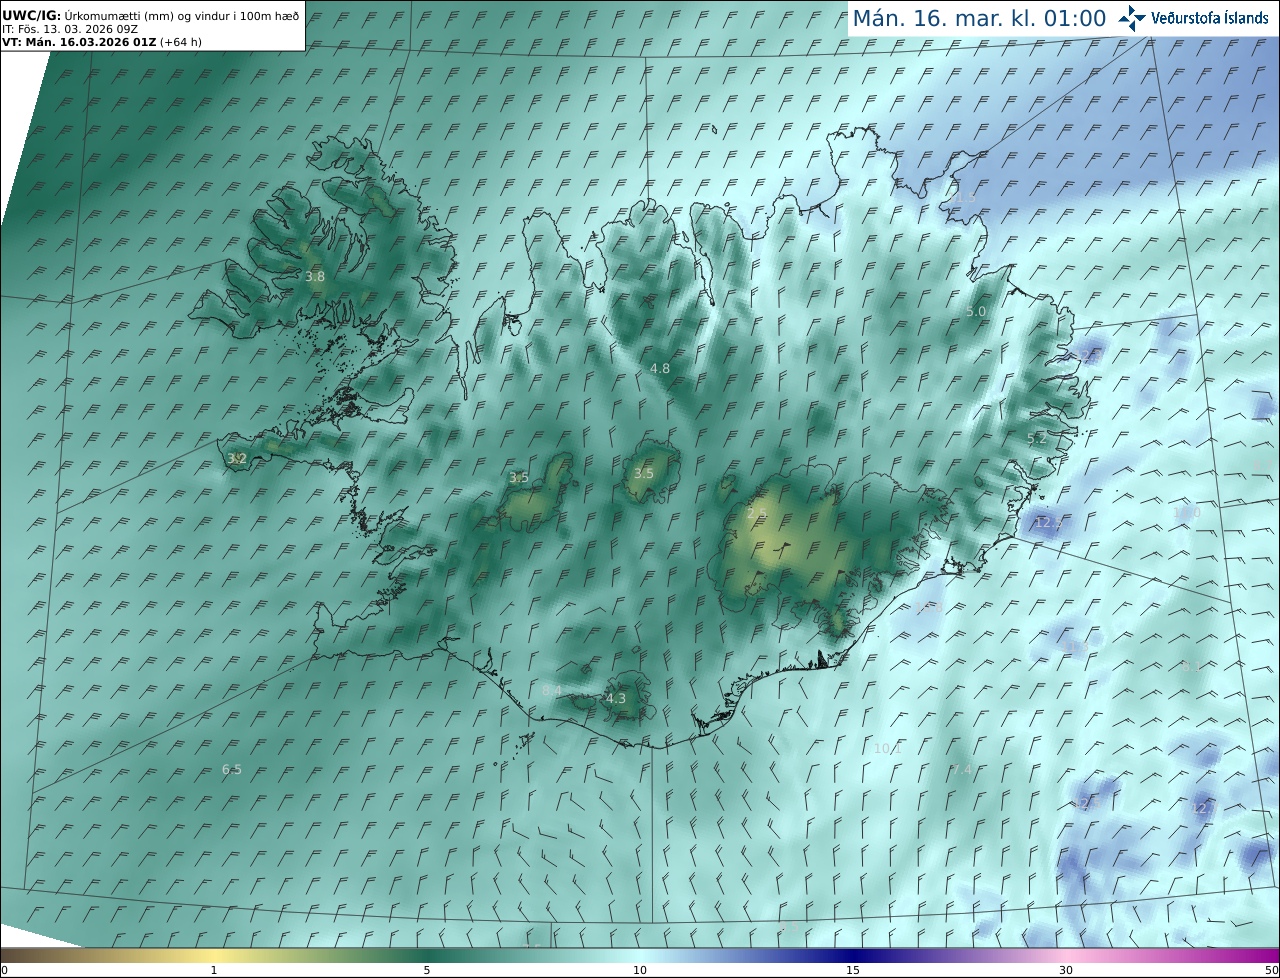Click the "15" tick on the color scale
Screen dimensions: 1280x978
pos(853,970)
